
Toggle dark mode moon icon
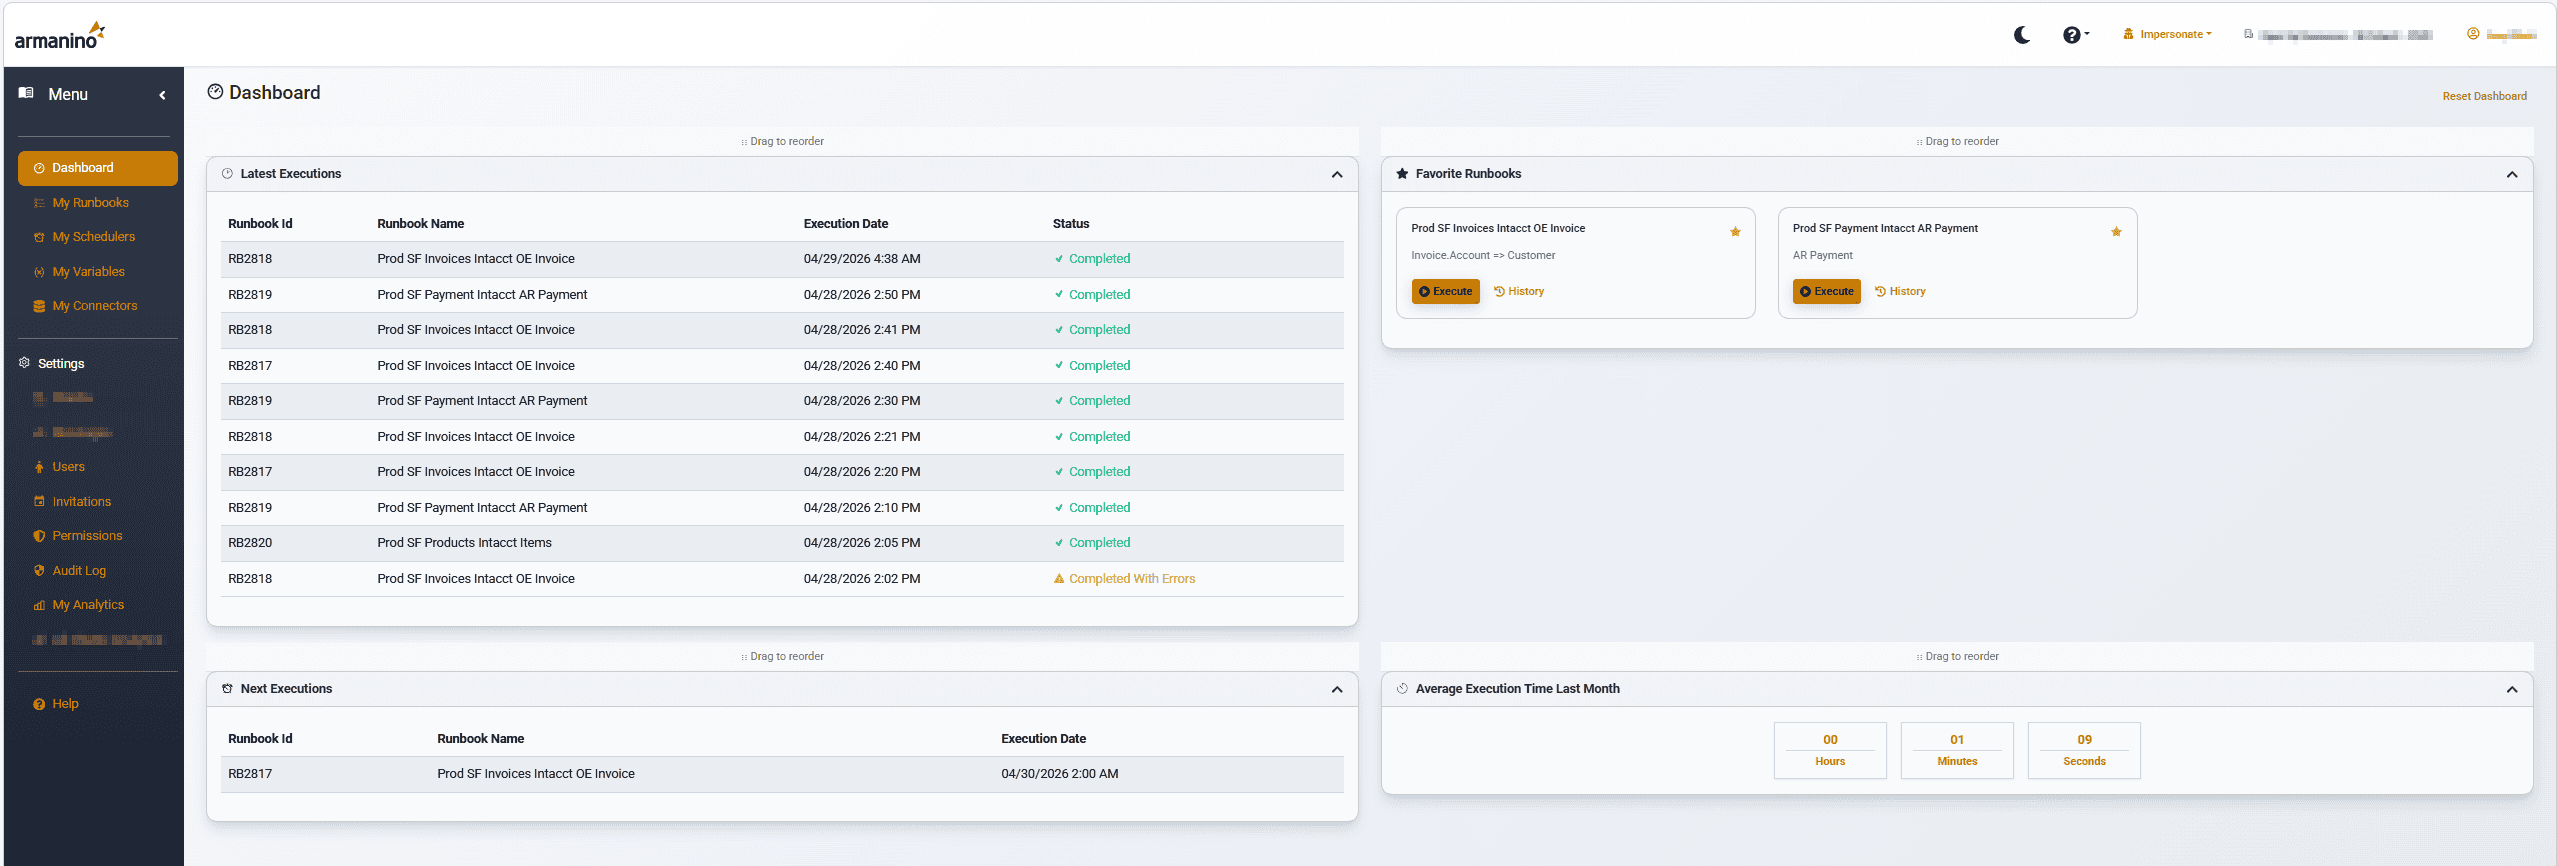2021,35
